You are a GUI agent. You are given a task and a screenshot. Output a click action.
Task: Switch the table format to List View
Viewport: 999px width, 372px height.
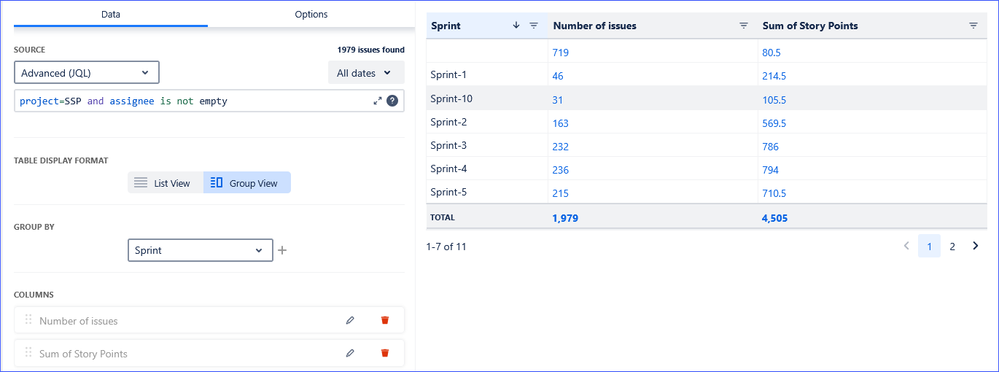point(165,183)
